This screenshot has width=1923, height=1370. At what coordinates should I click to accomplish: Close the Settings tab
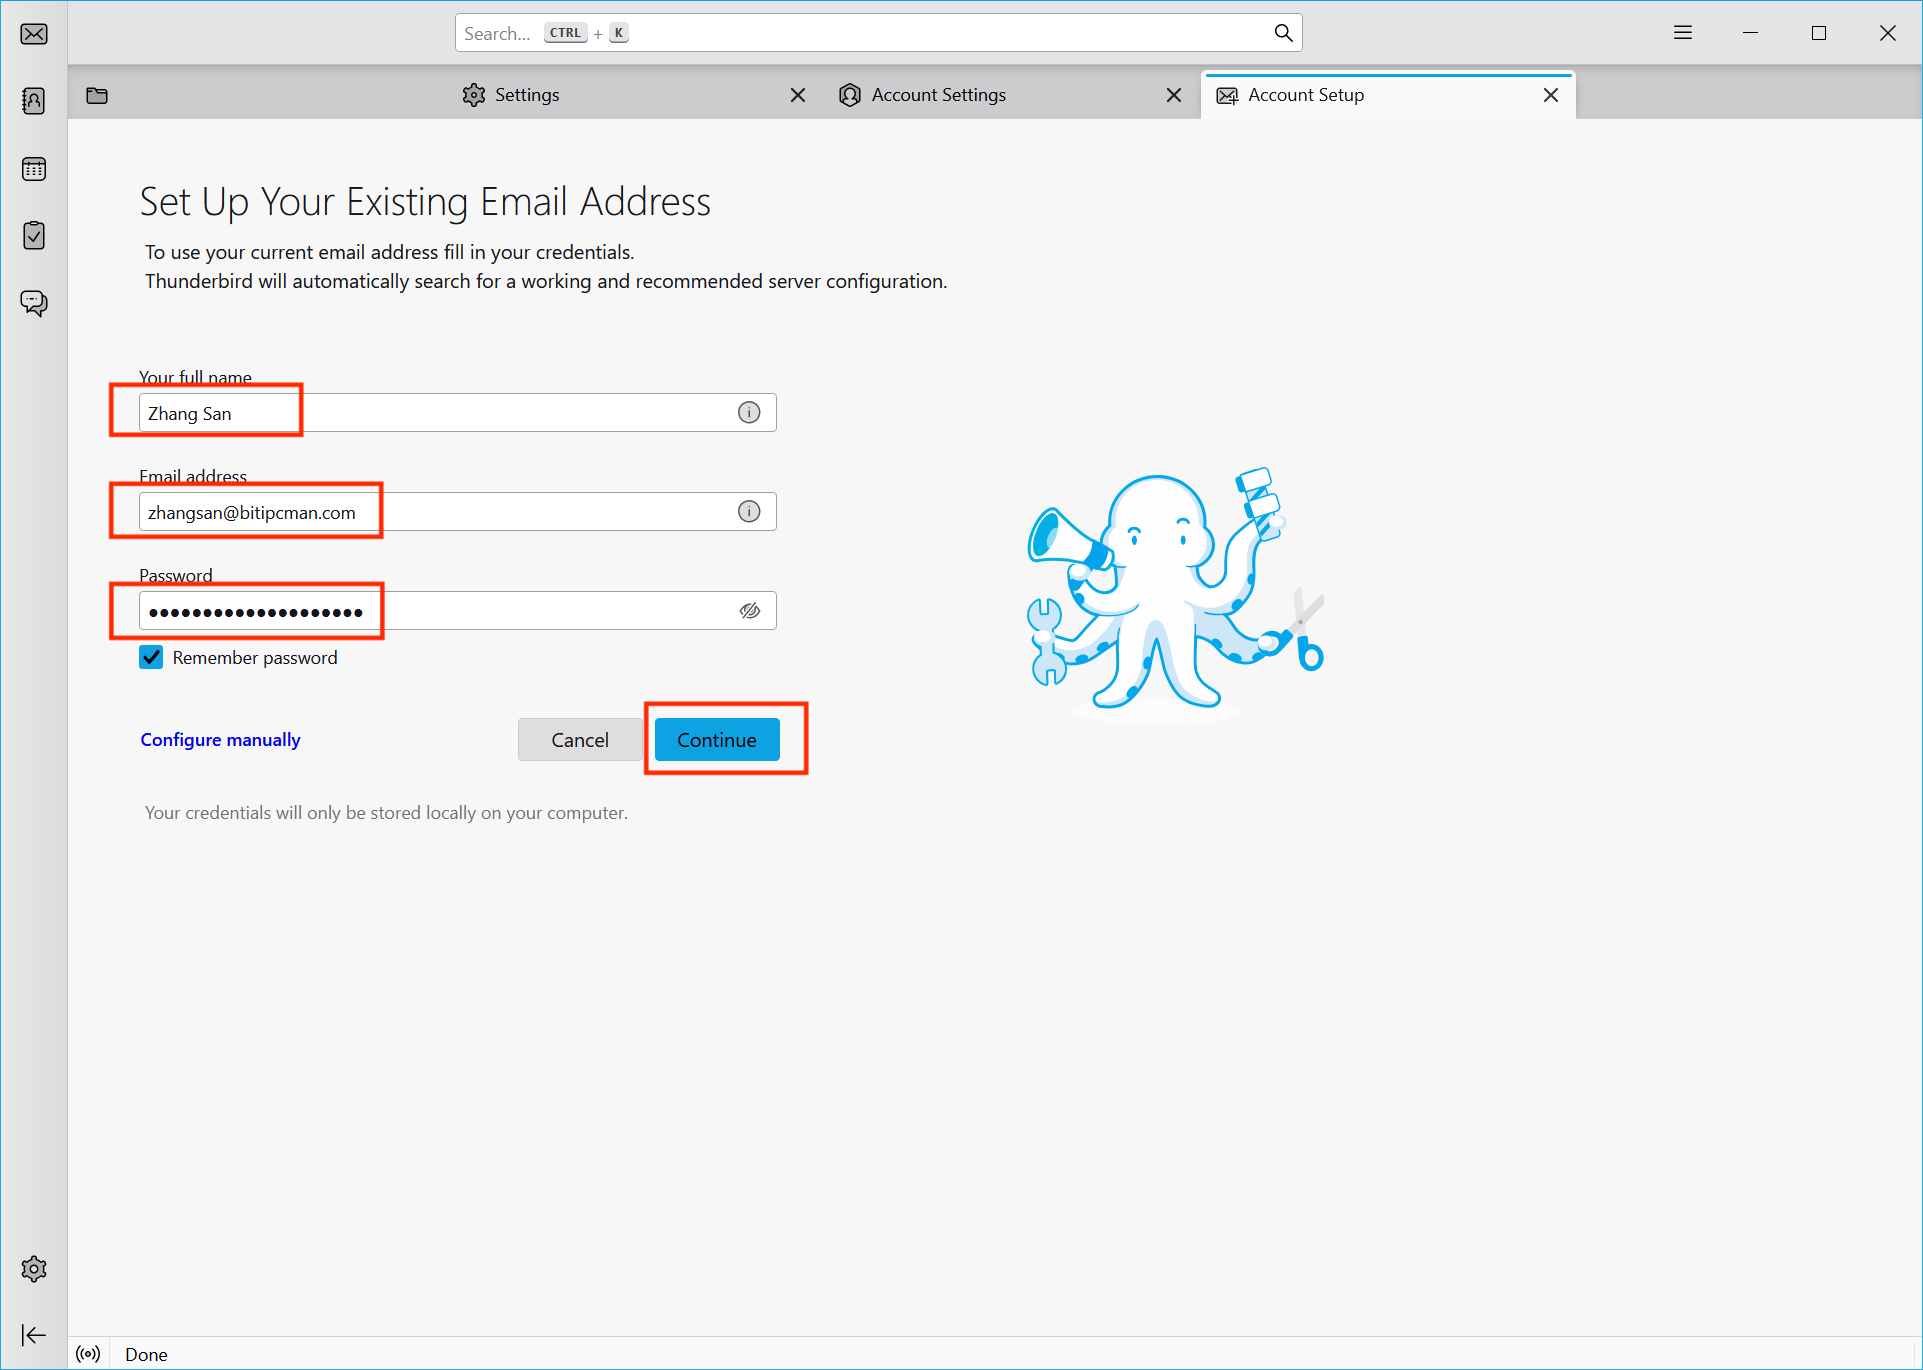[x=798, y=95]
